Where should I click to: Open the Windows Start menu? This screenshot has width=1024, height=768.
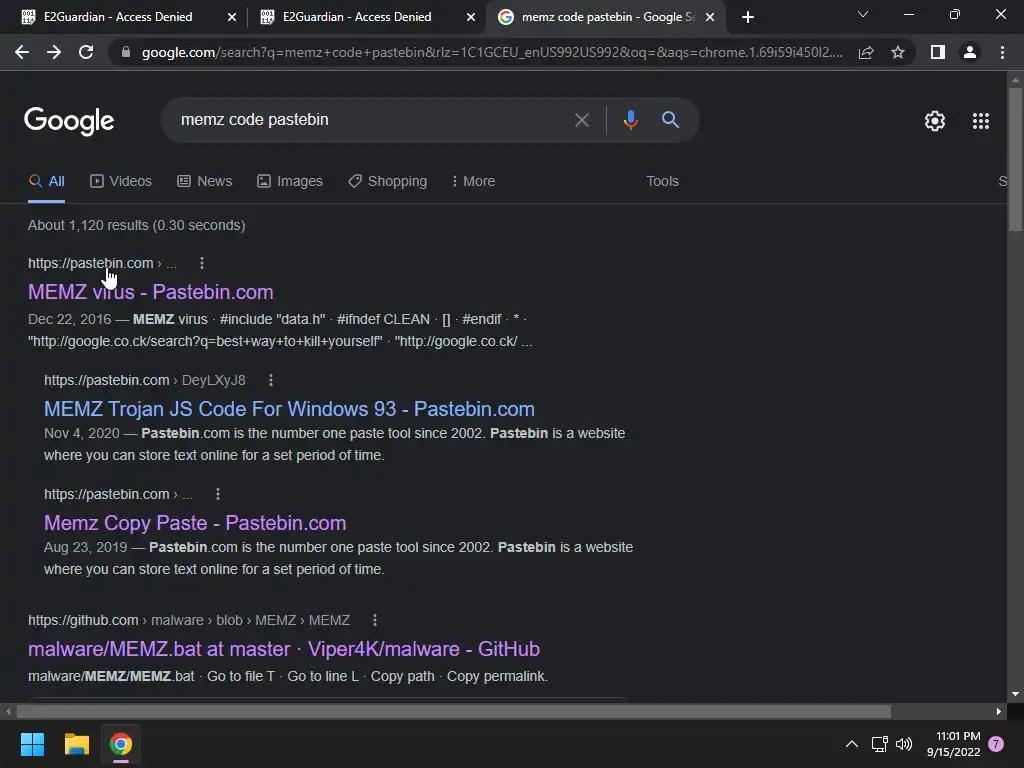pyautogui.click(x=32, y=744)
